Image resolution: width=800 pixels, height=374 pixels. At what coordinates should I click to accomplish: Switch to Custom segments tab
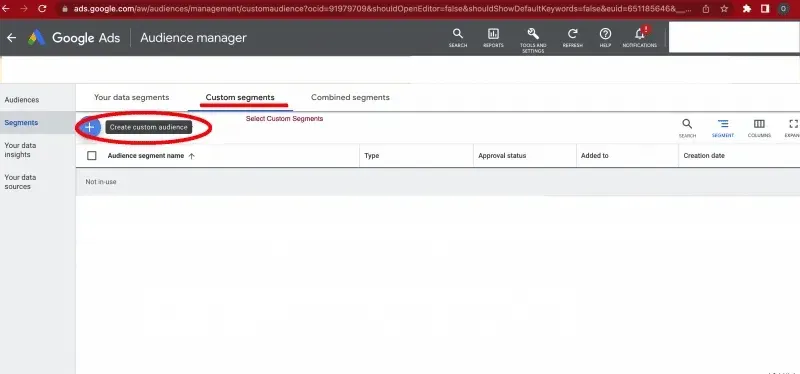point(240,97)
